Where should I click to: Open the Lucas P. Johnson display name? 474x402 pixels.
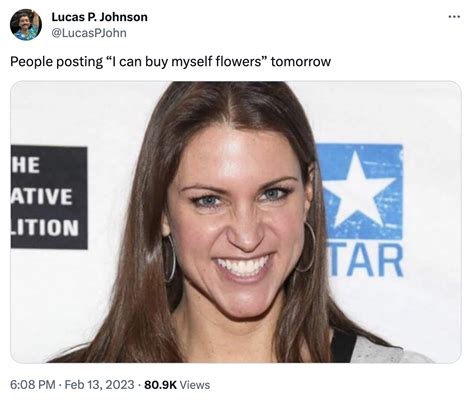[x=99, y=17]
